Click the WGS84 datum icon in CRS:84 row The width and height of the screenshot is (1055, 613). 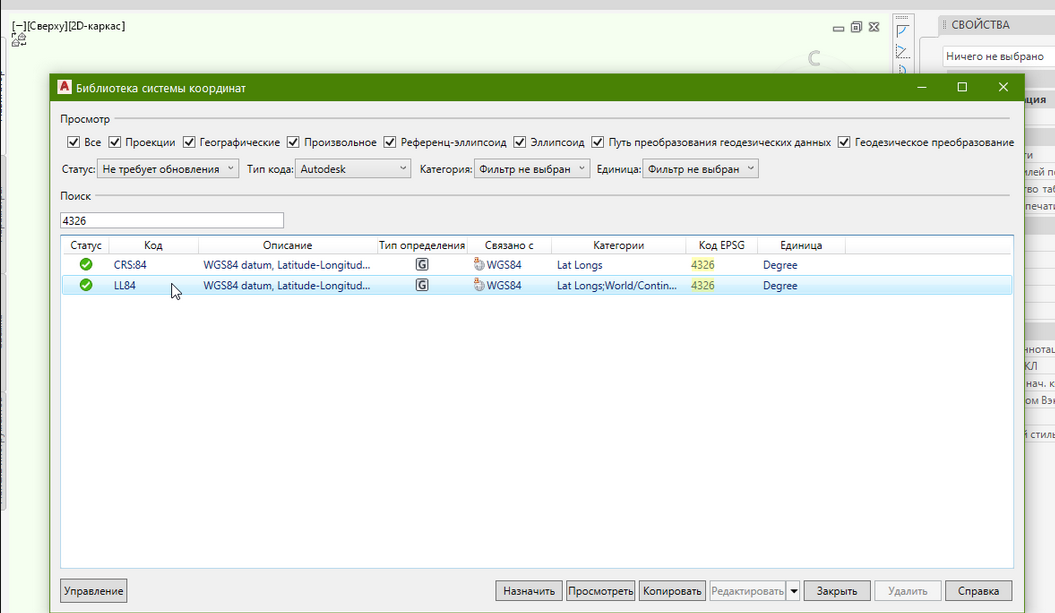click(479, 265)
